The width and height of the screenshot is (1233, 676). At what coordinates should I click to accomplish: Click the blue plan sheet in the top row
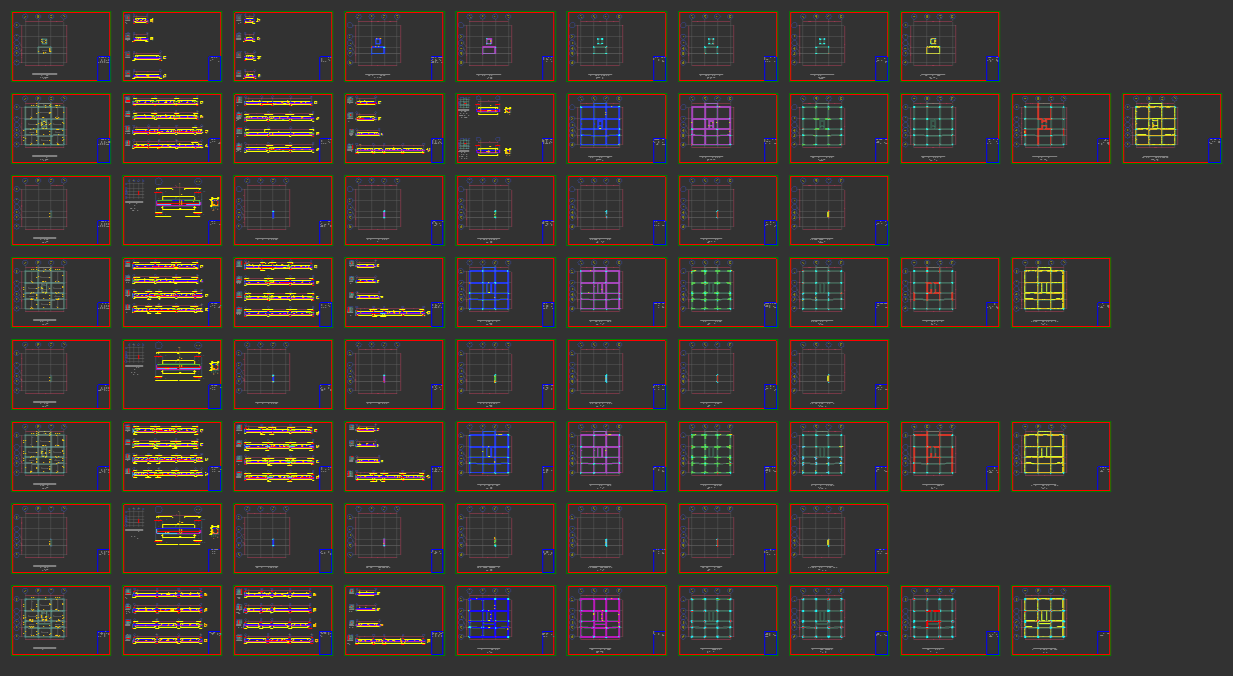point(394,46)
